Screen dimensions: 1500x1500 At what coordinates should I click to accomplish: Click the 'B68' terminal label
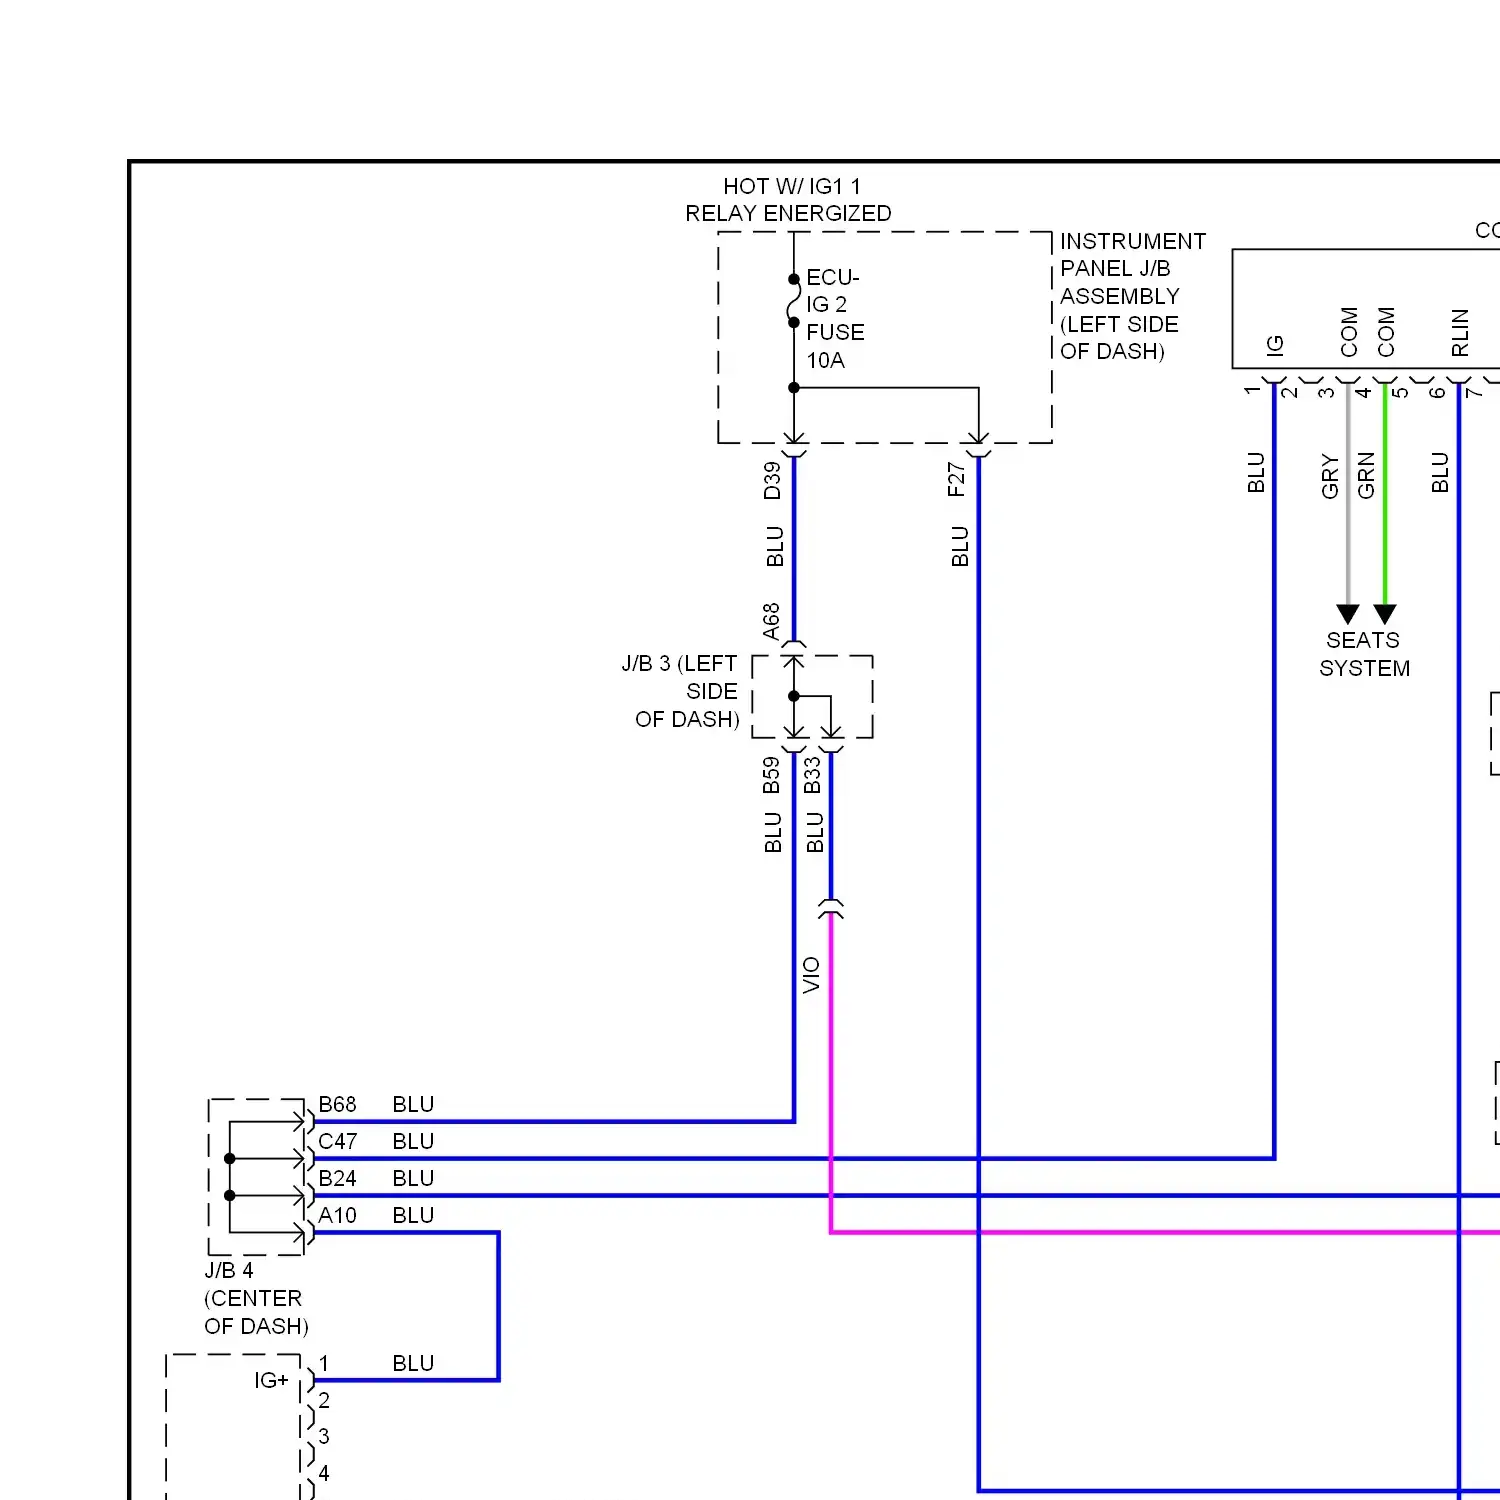tap(337, 1104)
